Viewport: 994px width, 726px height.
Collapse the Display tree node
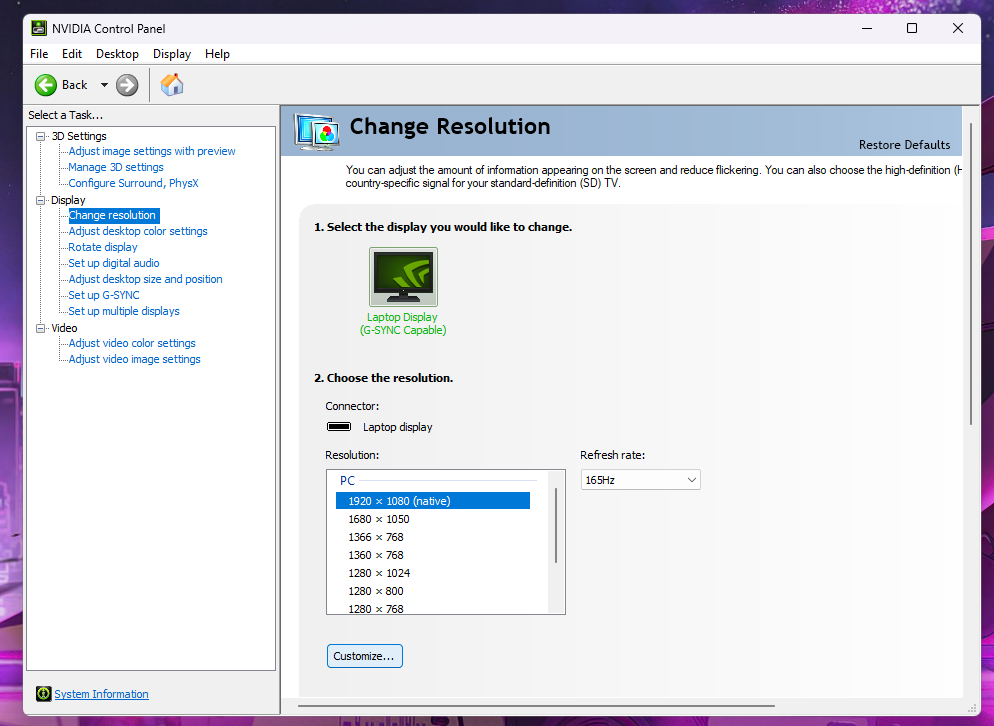41,200
